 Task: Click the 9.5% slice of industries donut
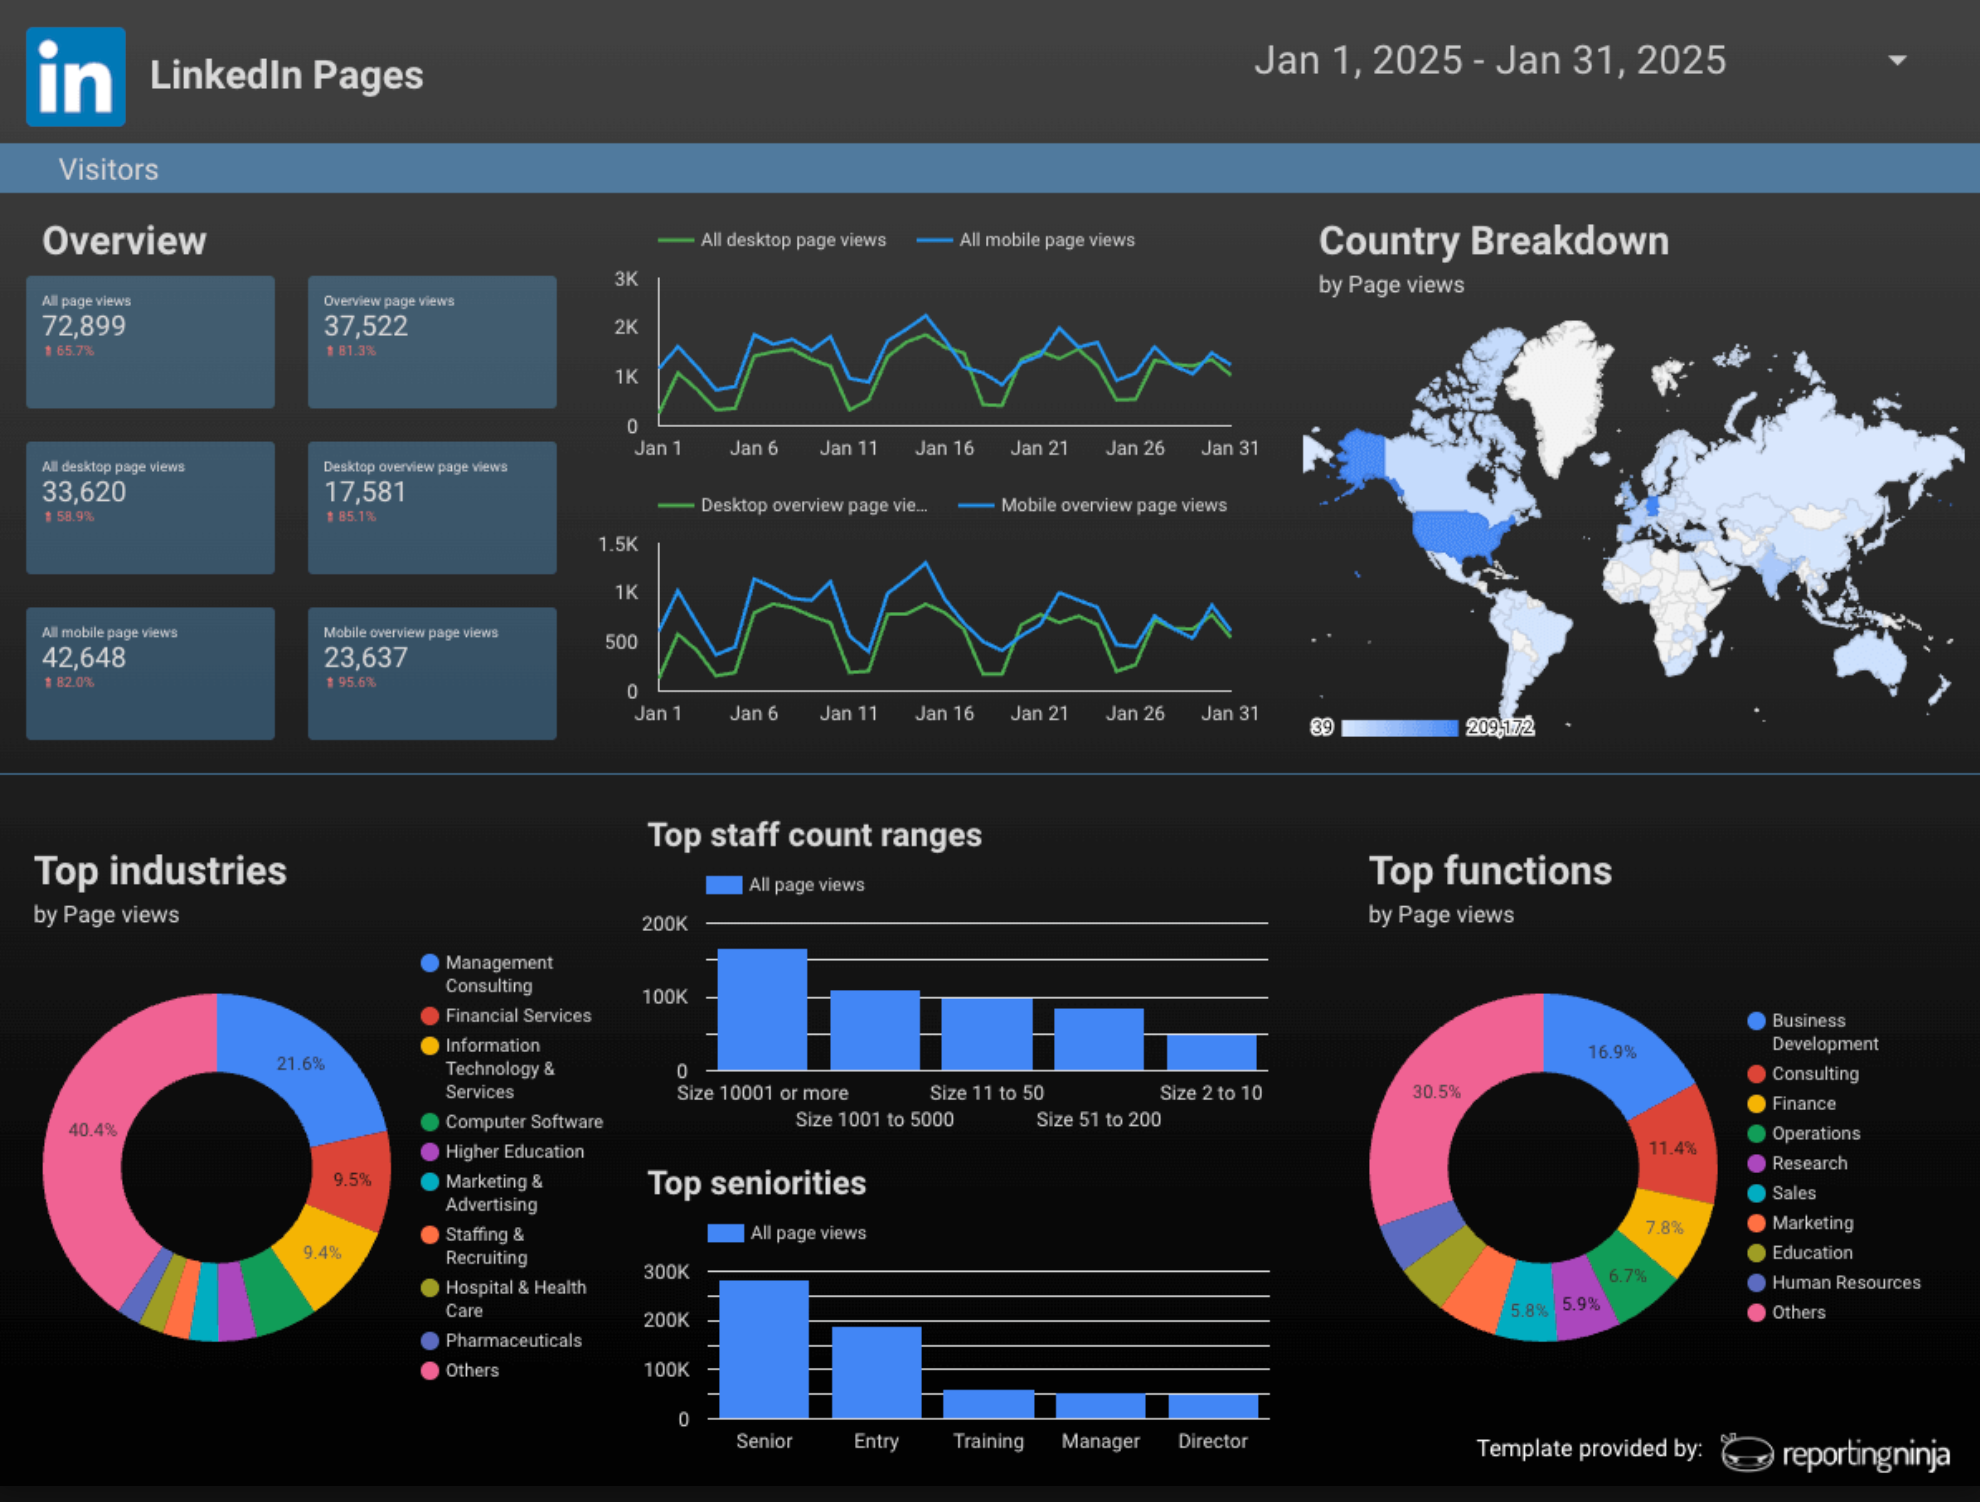(352, 1182)
